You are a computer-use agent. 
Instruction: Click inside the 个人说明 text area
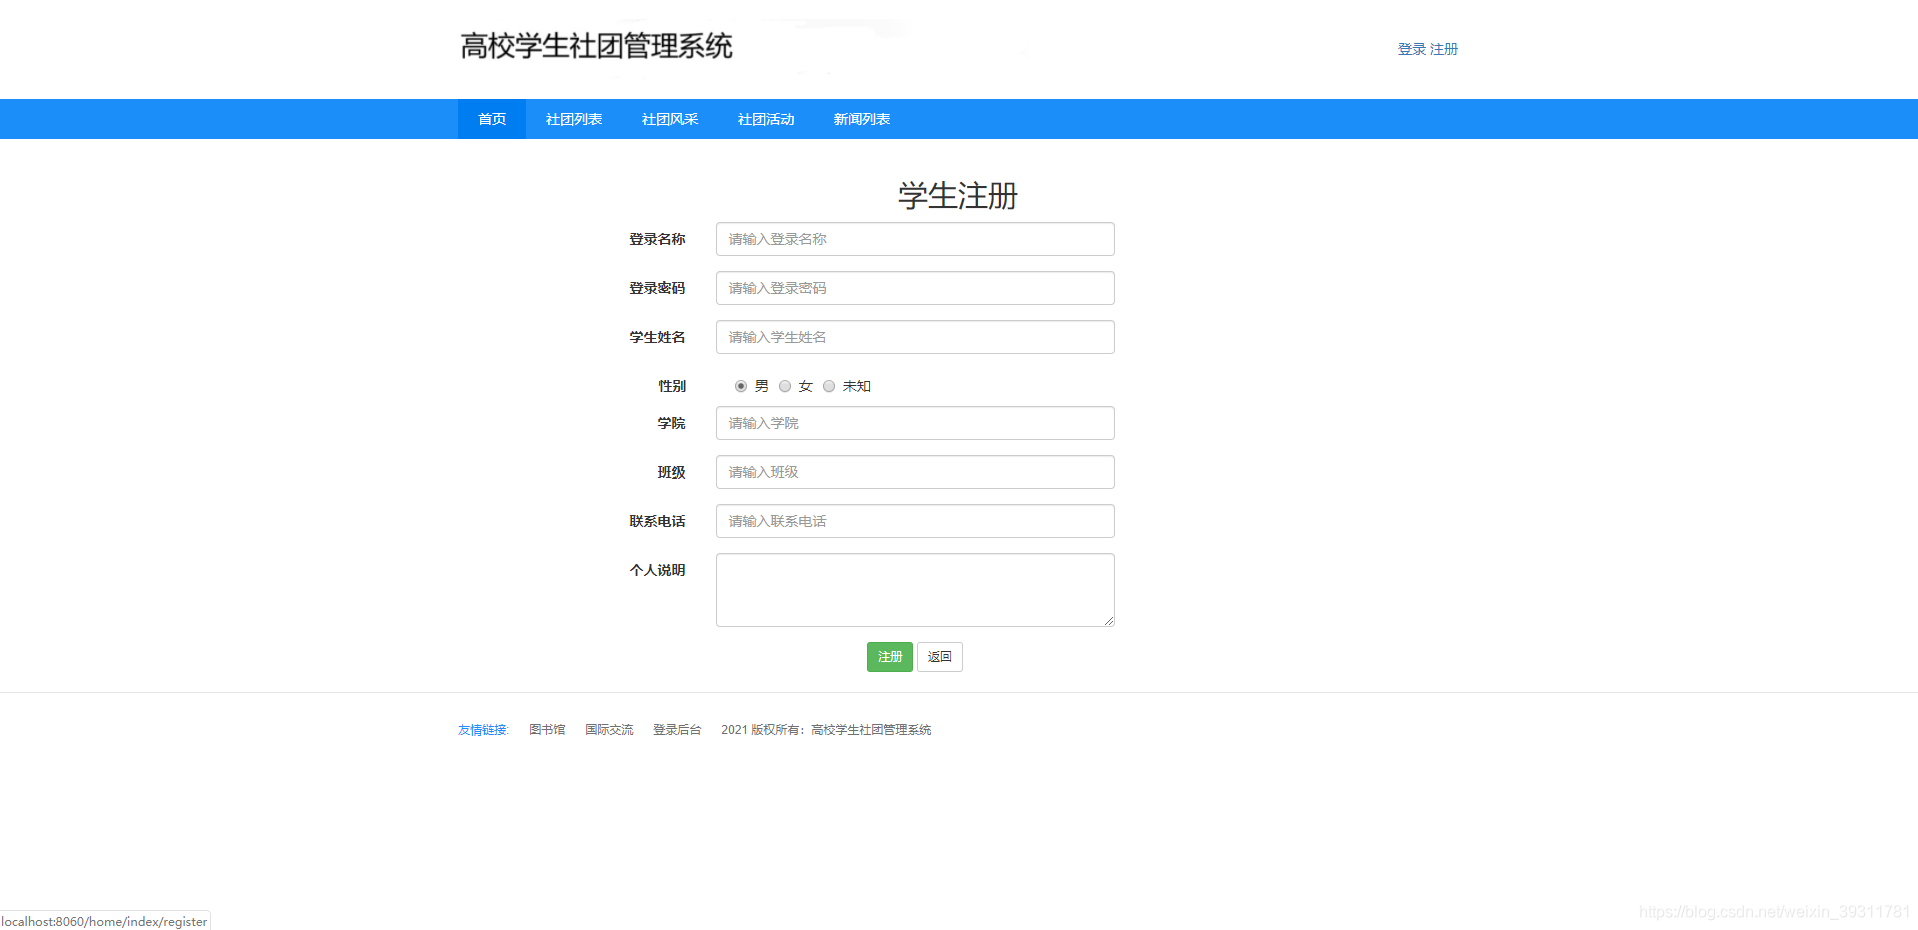[x=915, y=590]
